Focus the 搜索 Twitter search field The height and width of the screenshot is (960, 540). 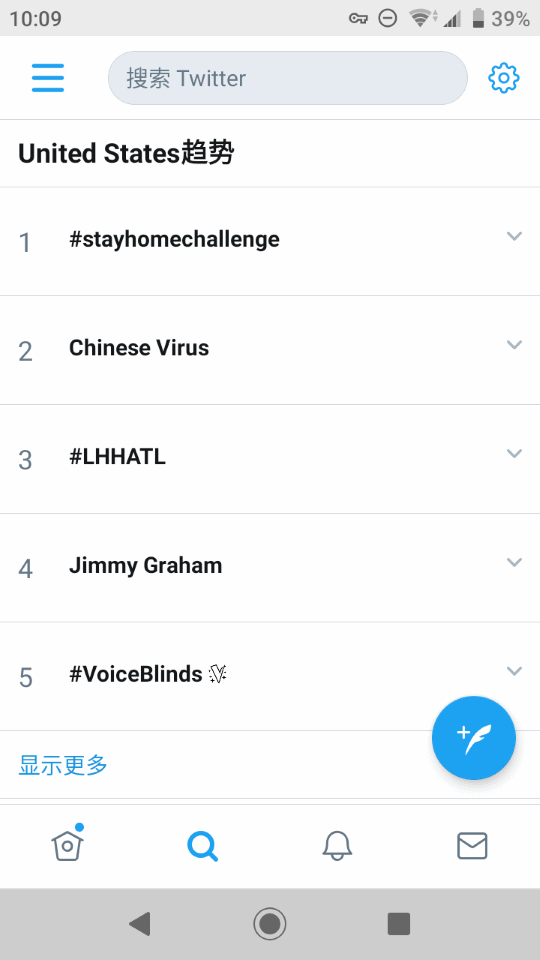point(288,78)
